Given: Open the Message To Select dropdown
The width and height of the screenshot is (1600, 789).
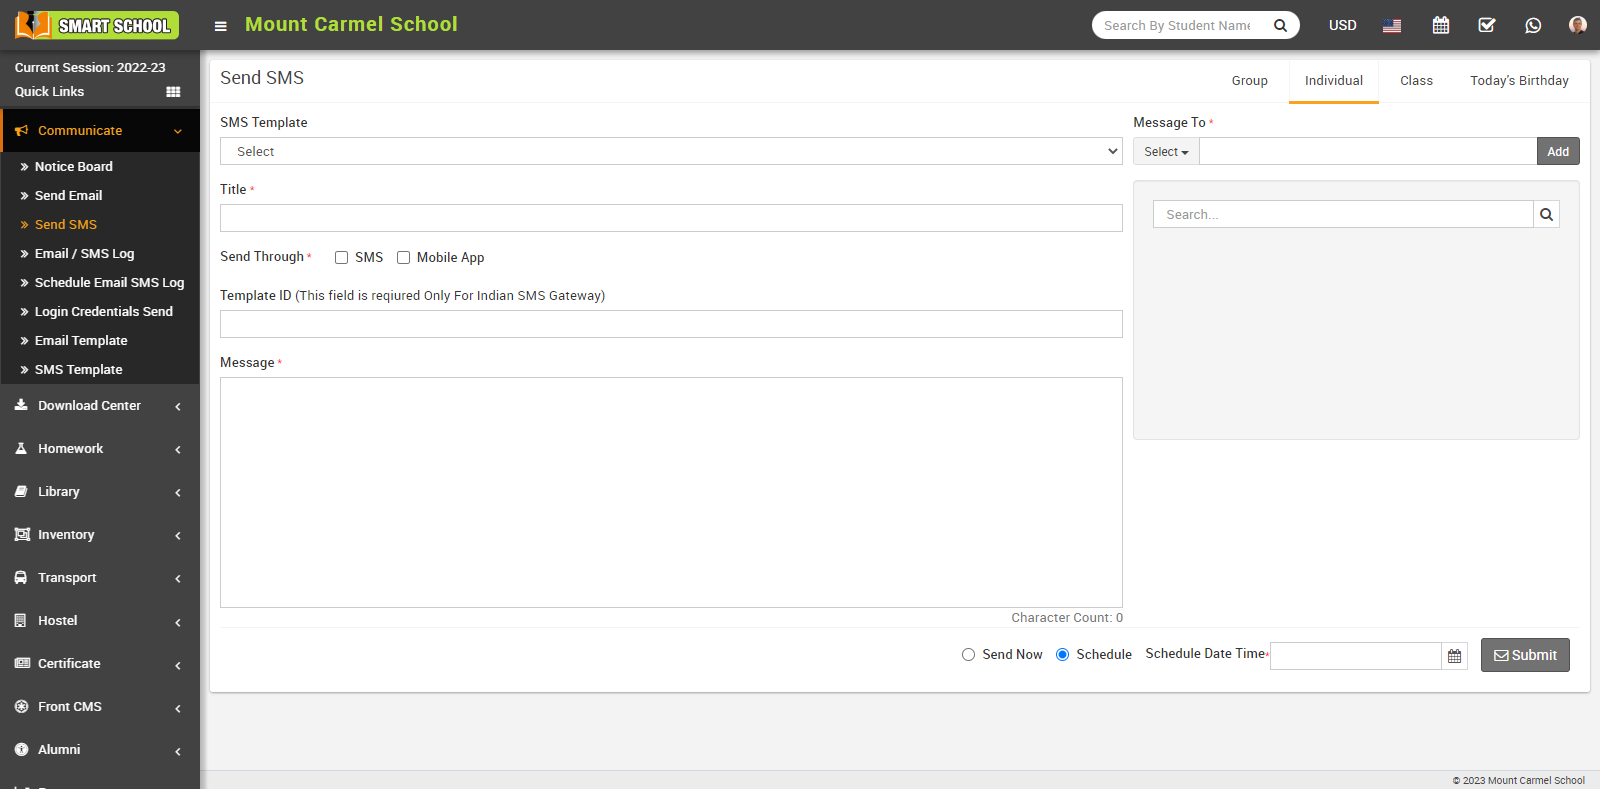Looking at the screenshot, I should (x=1166, y=152).
